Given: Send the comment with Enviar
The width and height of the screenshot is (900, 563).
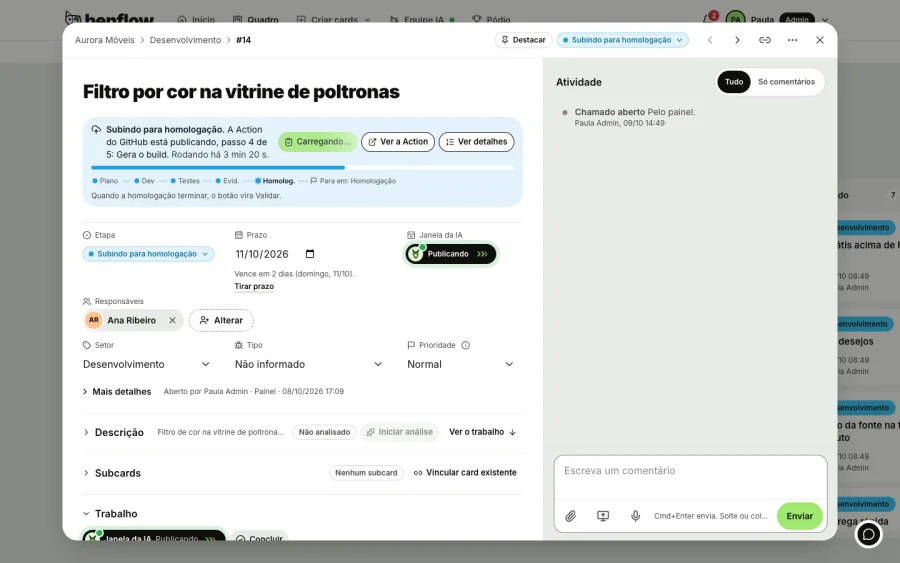Looking at the screenshot, I should [799, 516].
